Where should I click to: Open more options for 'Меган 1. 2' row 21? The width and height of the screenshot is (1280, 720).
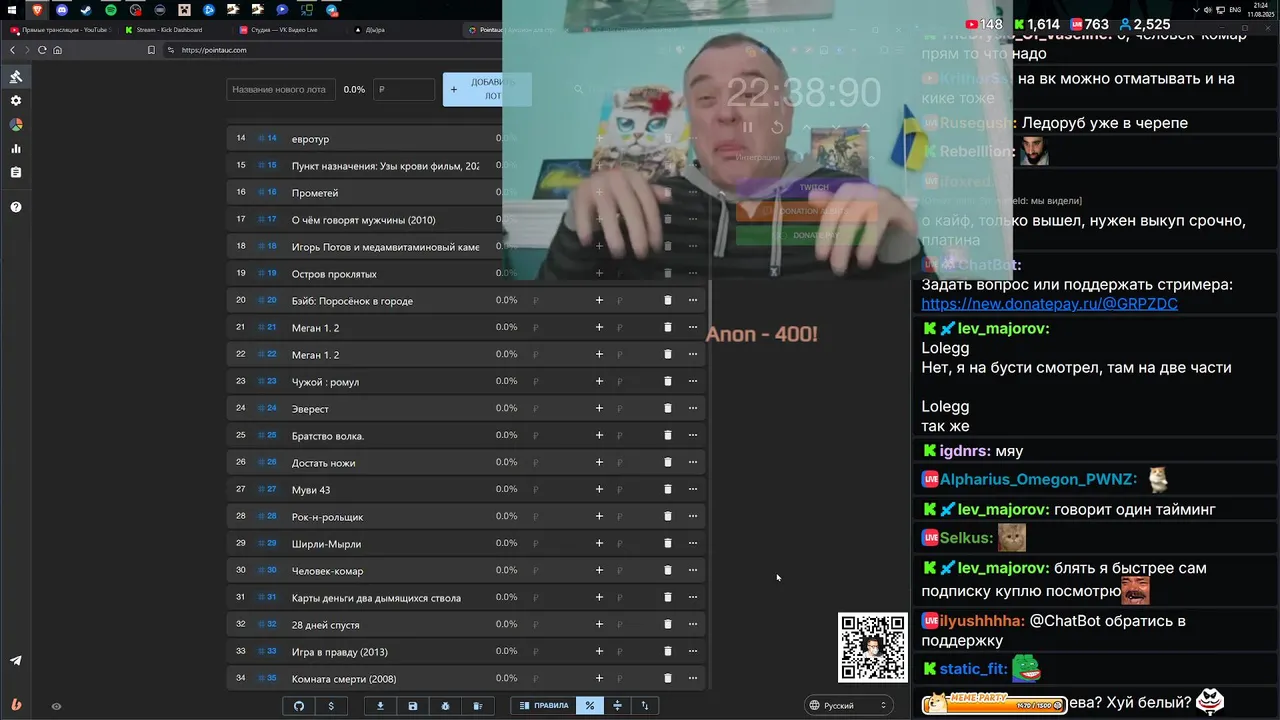click(692, 327)
